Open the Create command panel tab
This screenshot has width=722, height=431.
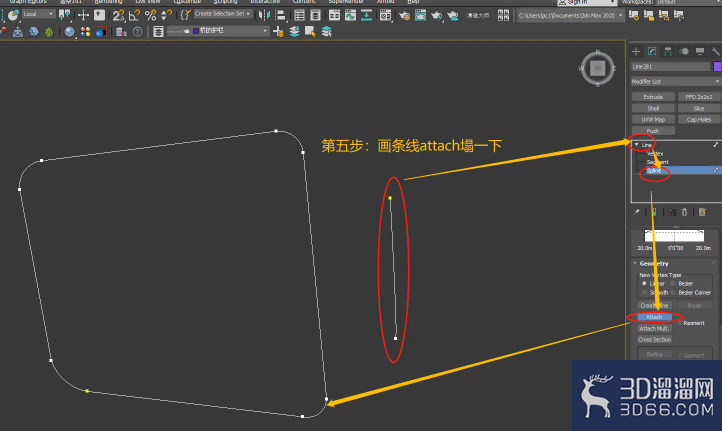pos(636,51)
